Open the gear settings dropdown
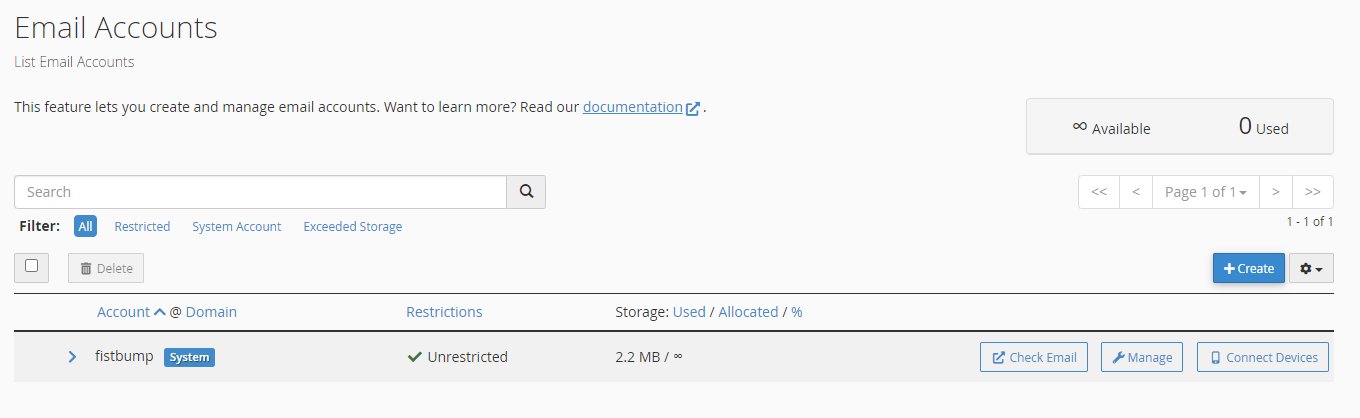 (x=1310, y=268)
